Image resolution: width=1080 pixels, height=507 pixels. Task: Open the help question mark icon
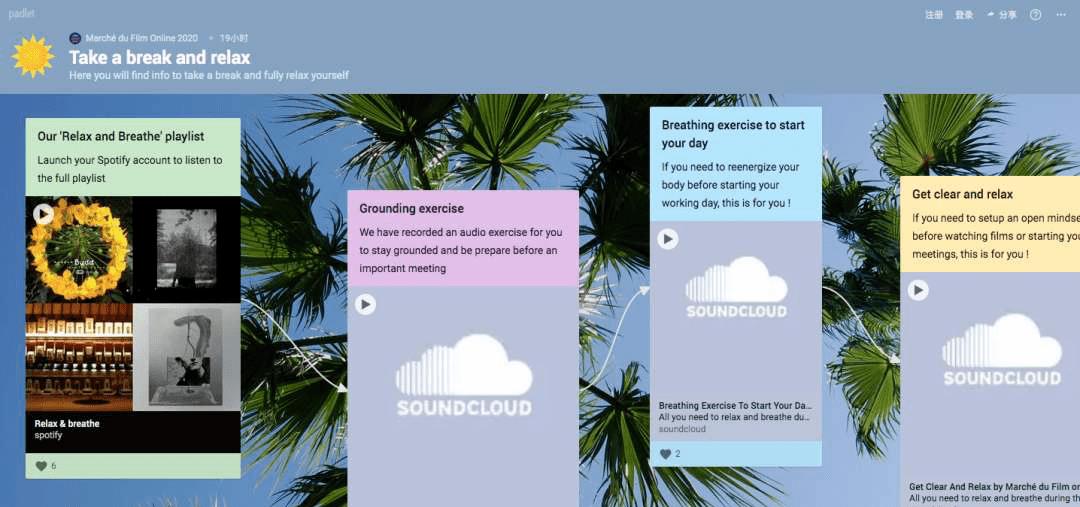1035,14
